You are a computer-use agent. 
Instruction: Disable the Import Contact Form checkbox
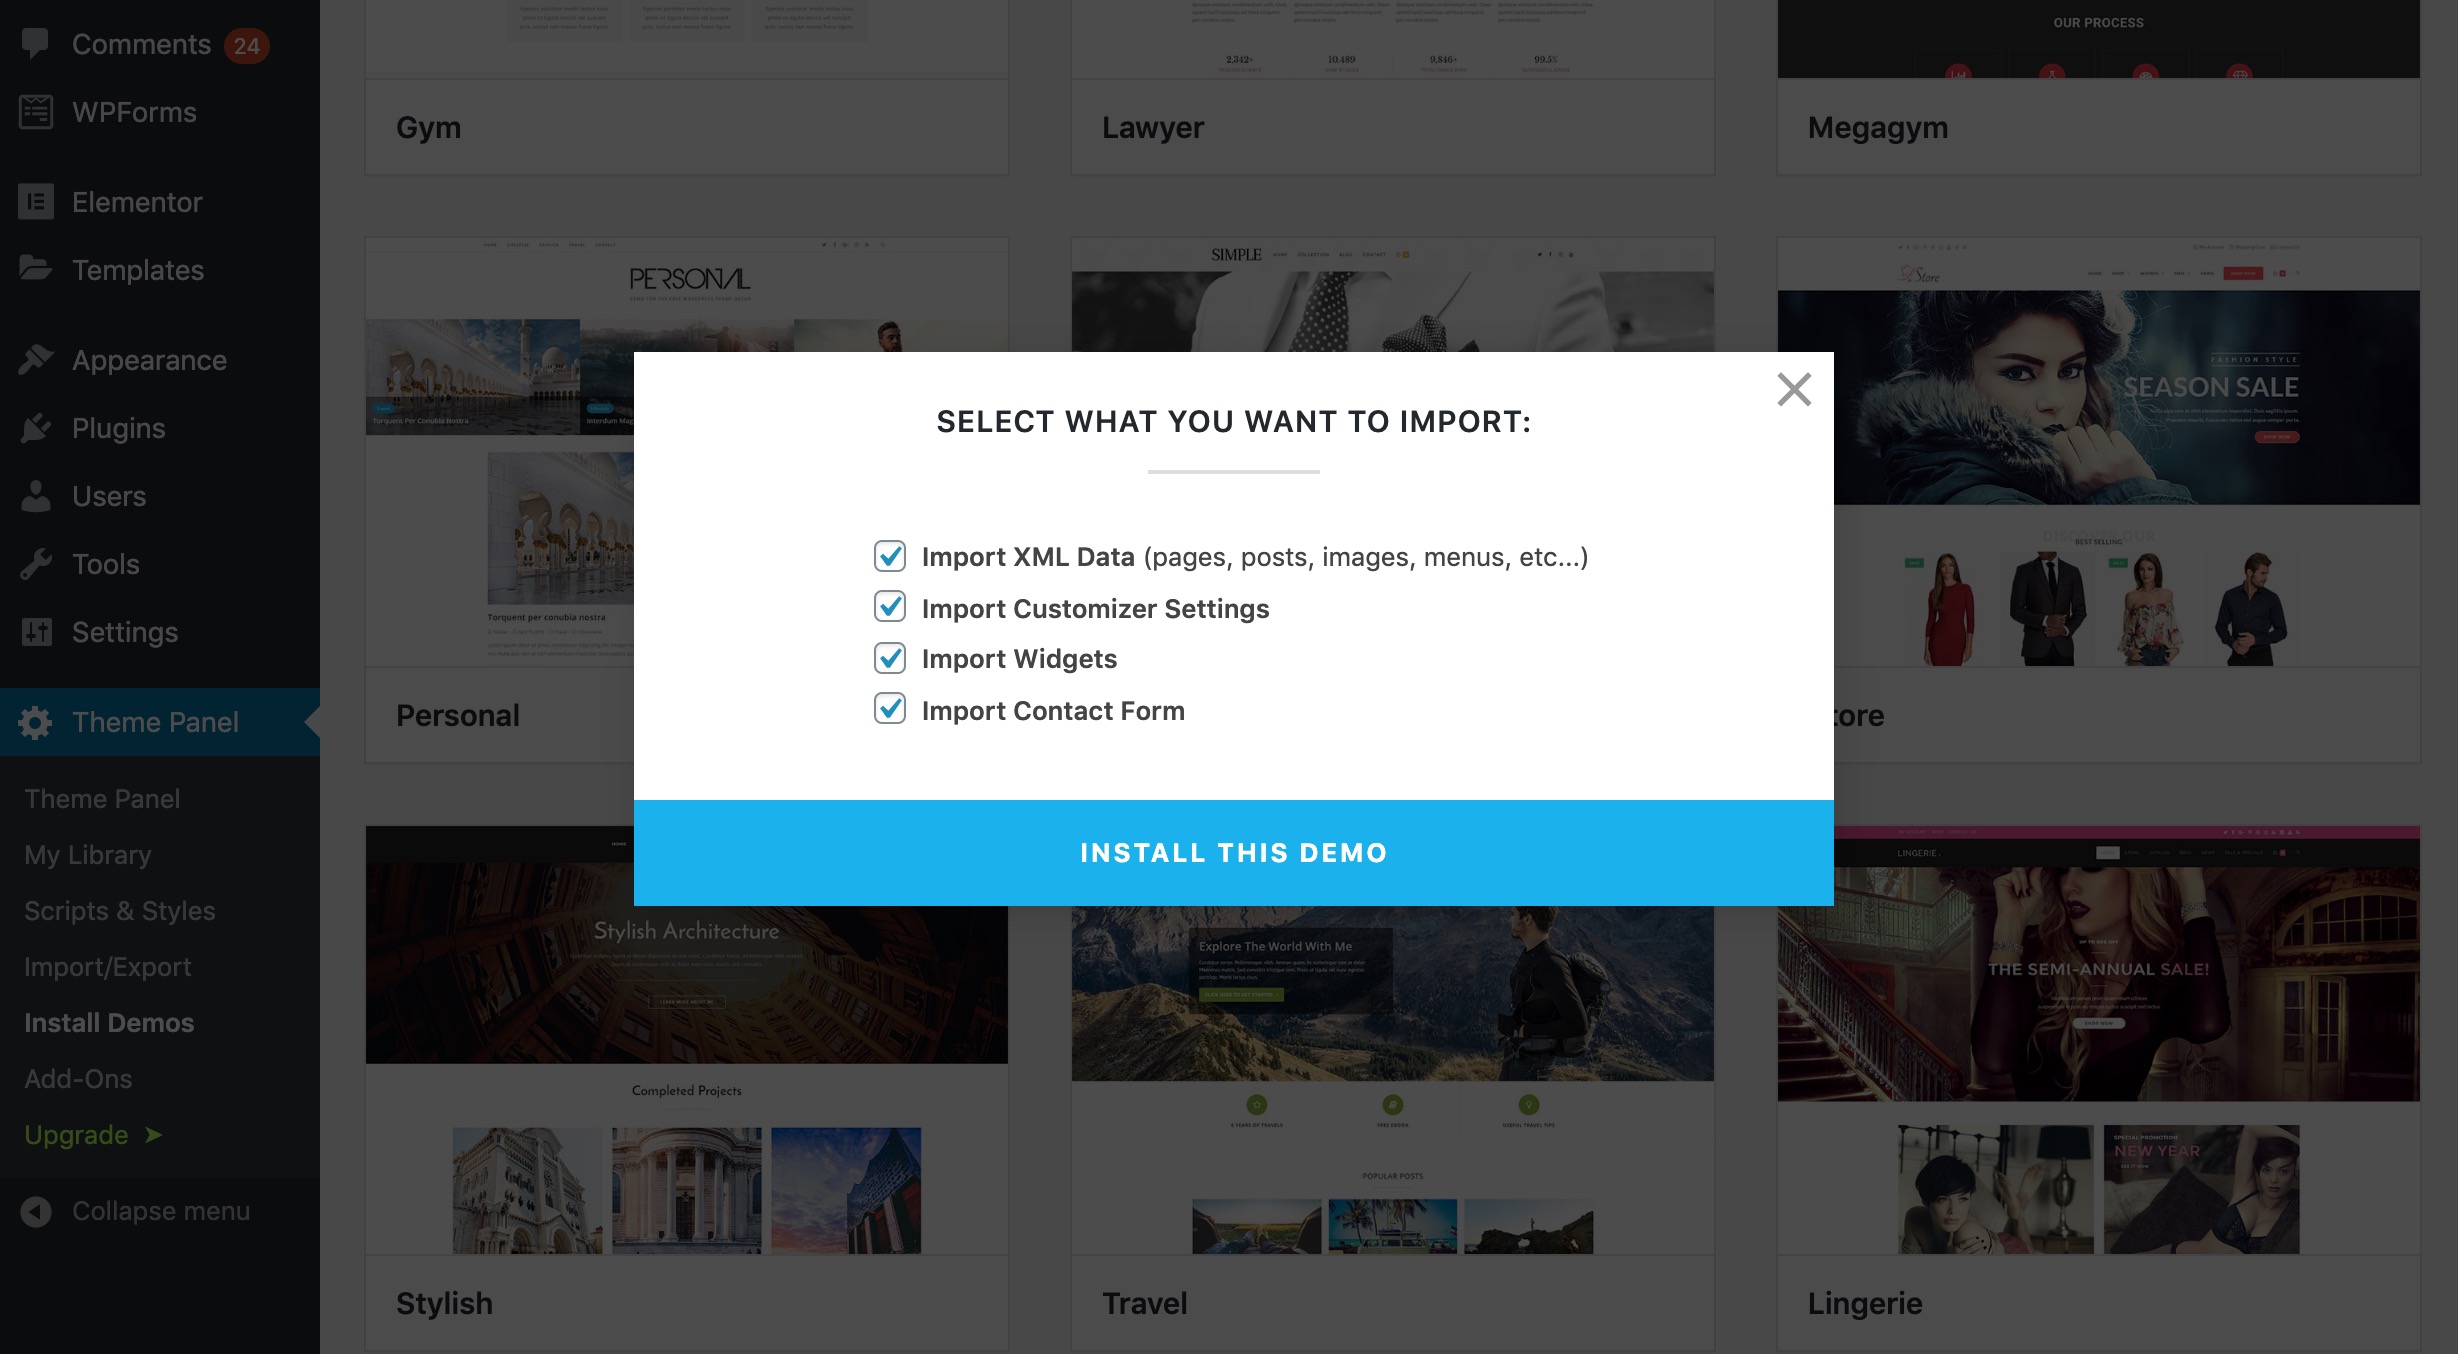(892, 710)
